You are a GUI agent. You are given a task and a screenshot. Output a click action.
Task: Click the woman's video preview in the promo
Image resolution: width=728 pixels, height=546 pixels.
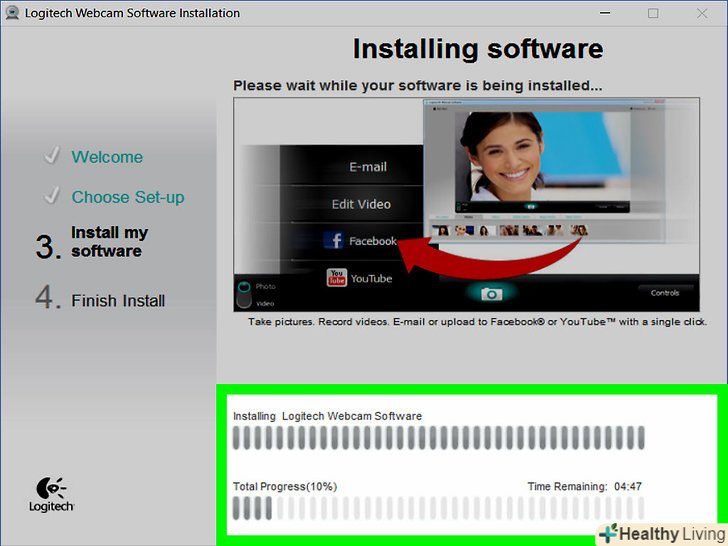(542, 158)
